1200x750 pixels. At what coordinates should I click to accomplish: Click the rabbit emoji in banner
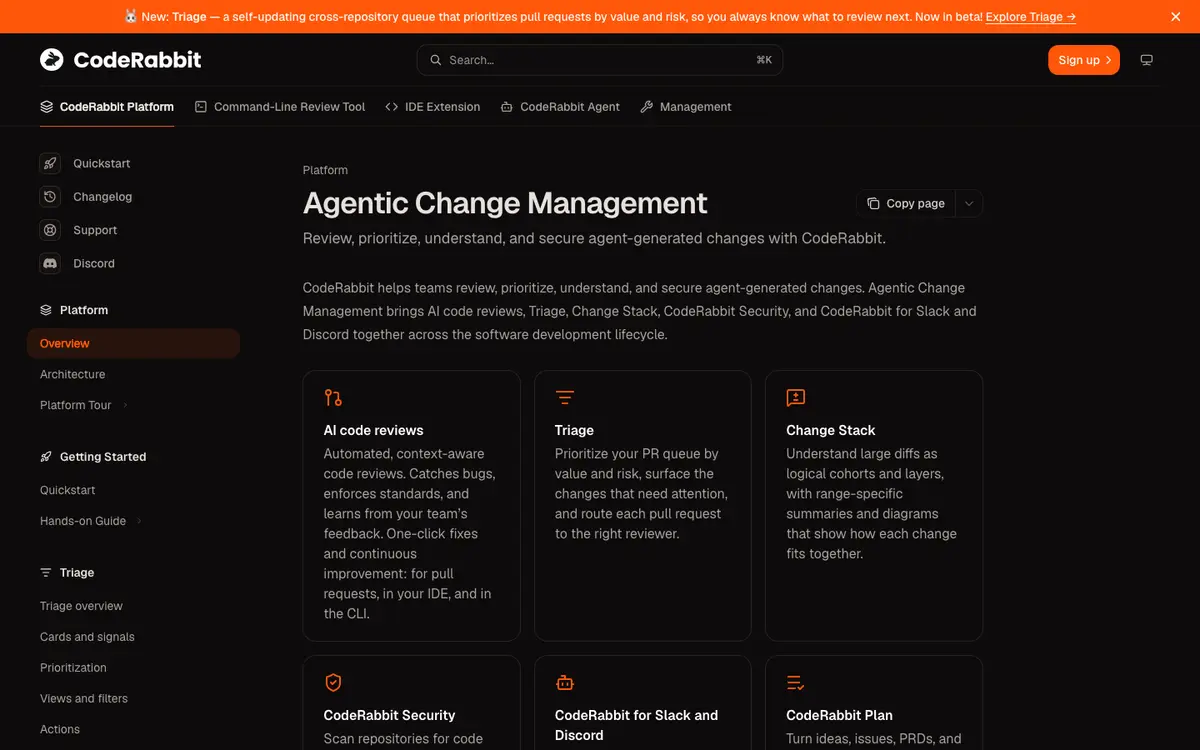pos(130,17)
